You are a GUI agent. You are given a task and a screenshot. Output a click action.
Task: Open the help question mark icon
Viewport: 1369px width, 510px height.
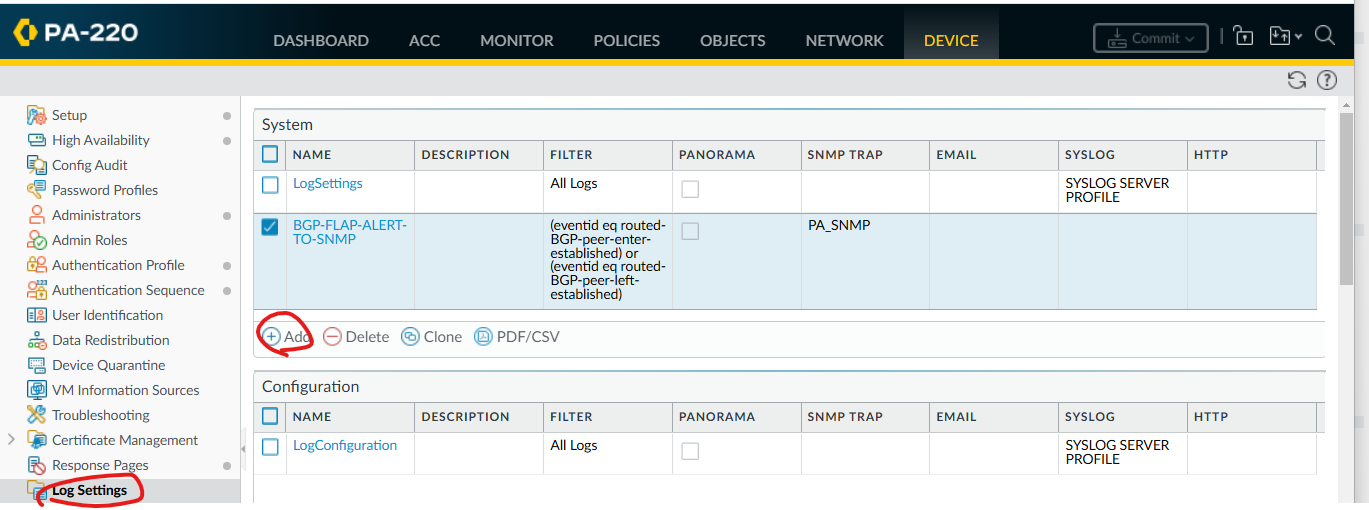click(1327, 81)
